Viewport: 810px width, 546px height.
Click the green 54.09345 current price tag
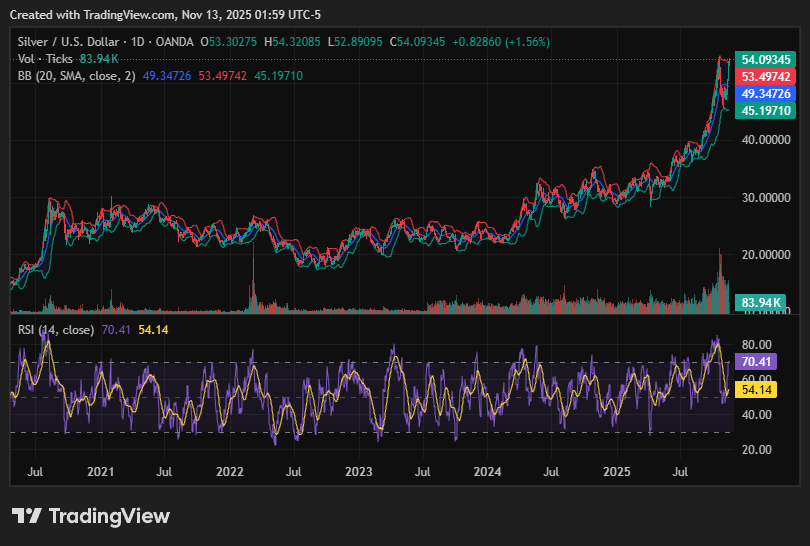tap(765, 60)
